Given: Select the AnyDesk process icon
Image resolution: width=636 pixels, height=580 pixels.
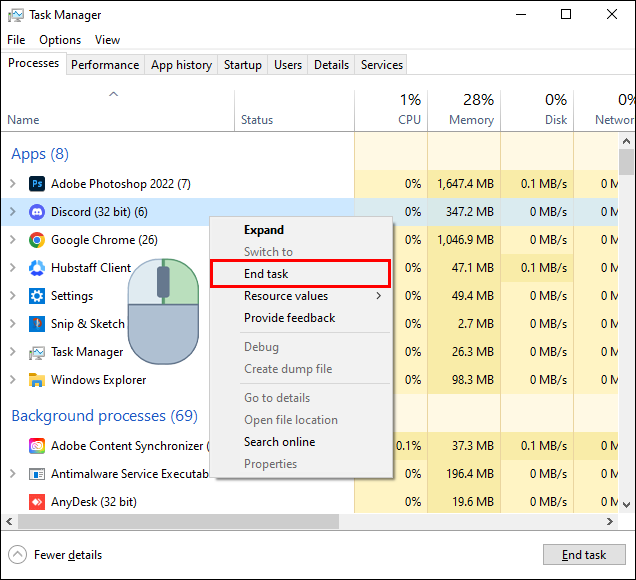Looking at the screenshot, I should pos(37,502).
